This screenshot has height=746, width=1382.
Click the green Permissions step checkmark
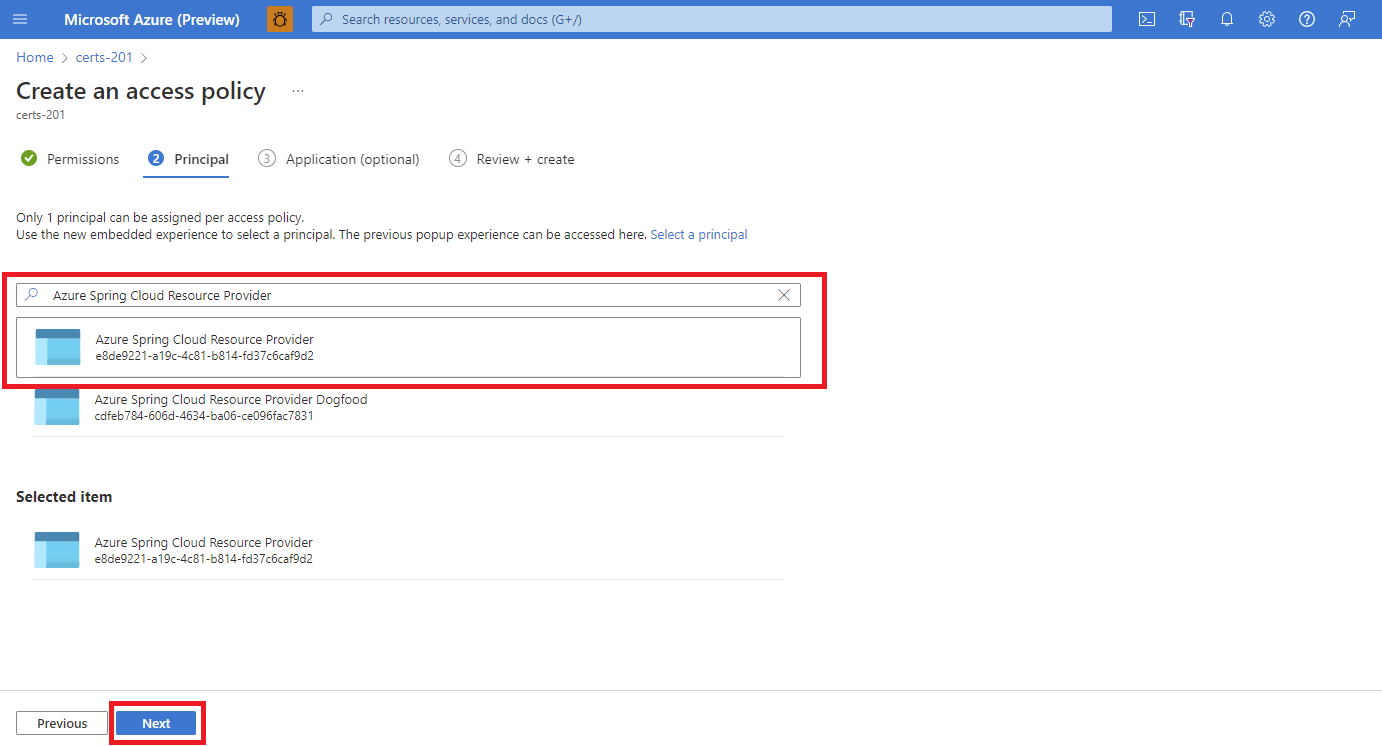click(x=29, y=159)
